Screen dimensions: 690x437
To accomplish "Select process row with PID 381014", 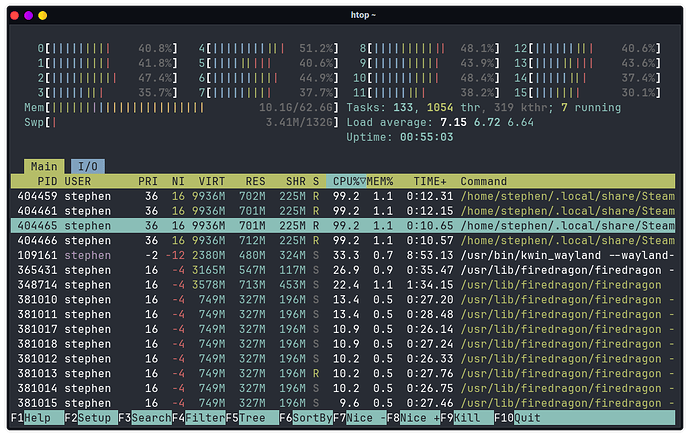I will point(343,389).
